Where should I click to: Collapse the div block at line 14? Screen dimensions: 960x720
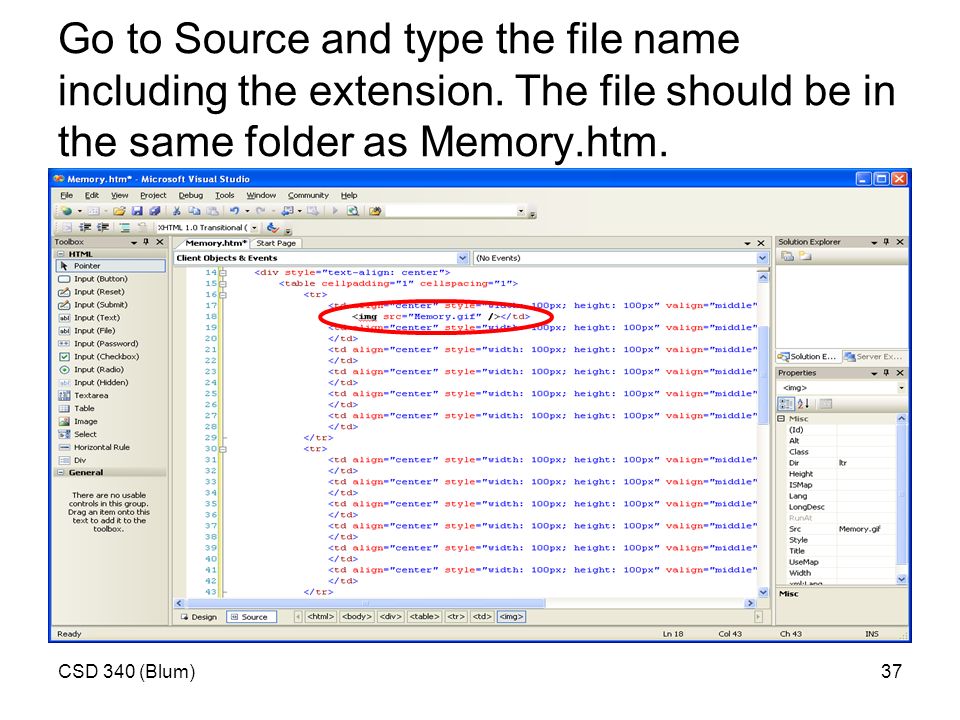tap(223, 273)
